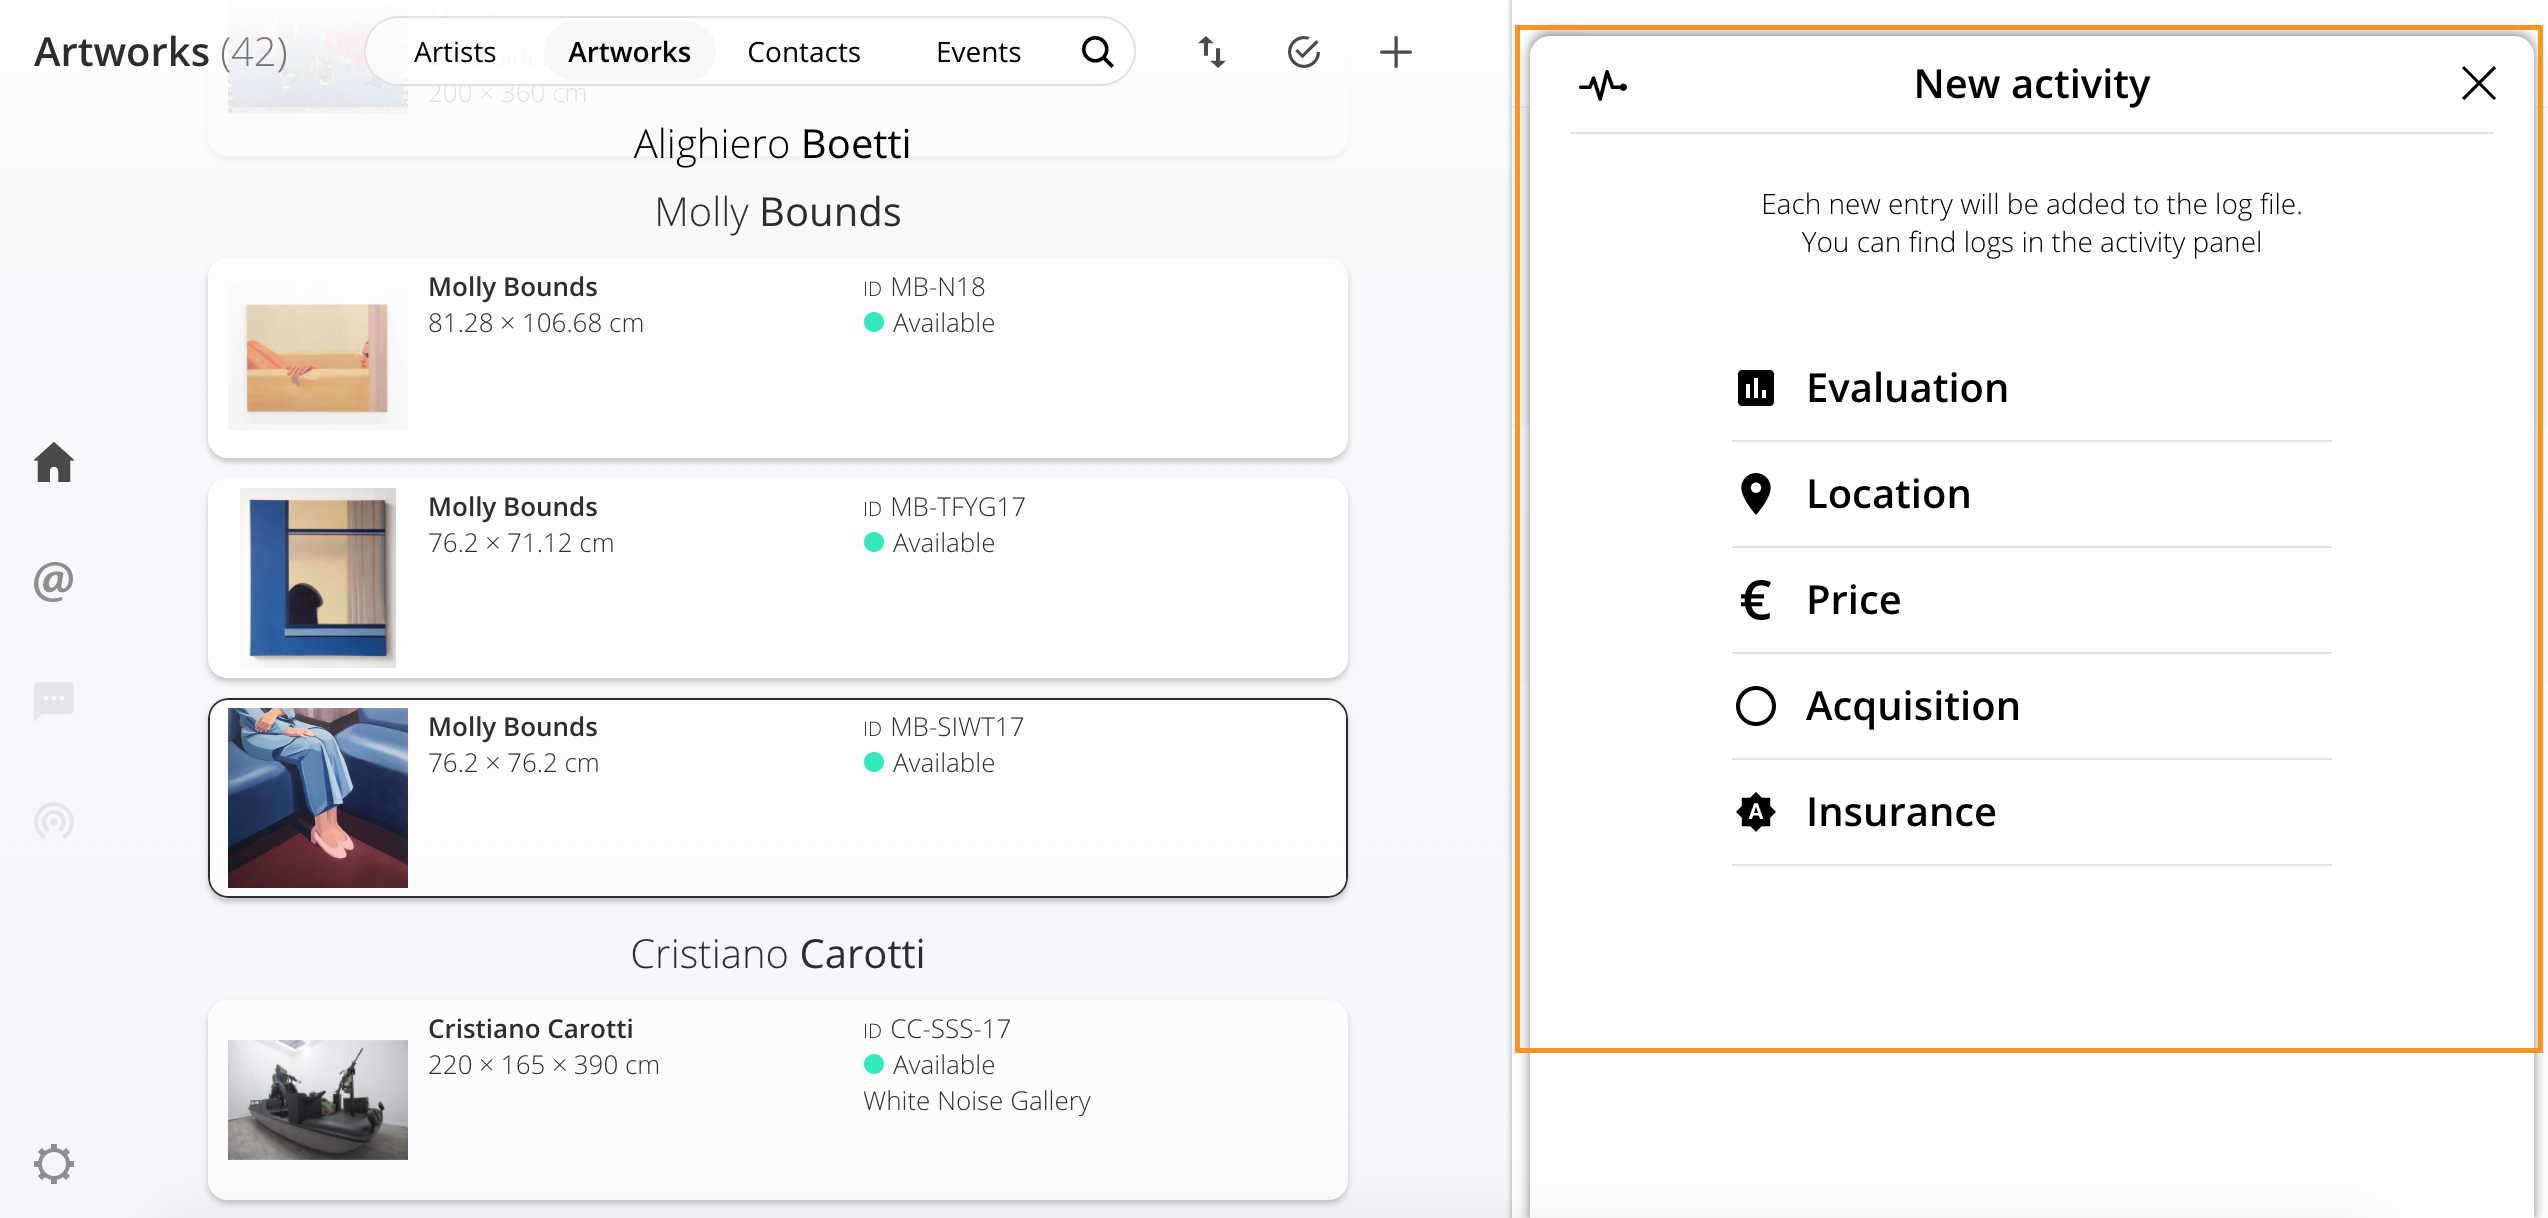Add new artwork with plus icon
The image size is (2548, 1218).
[x=1396, y=52]
